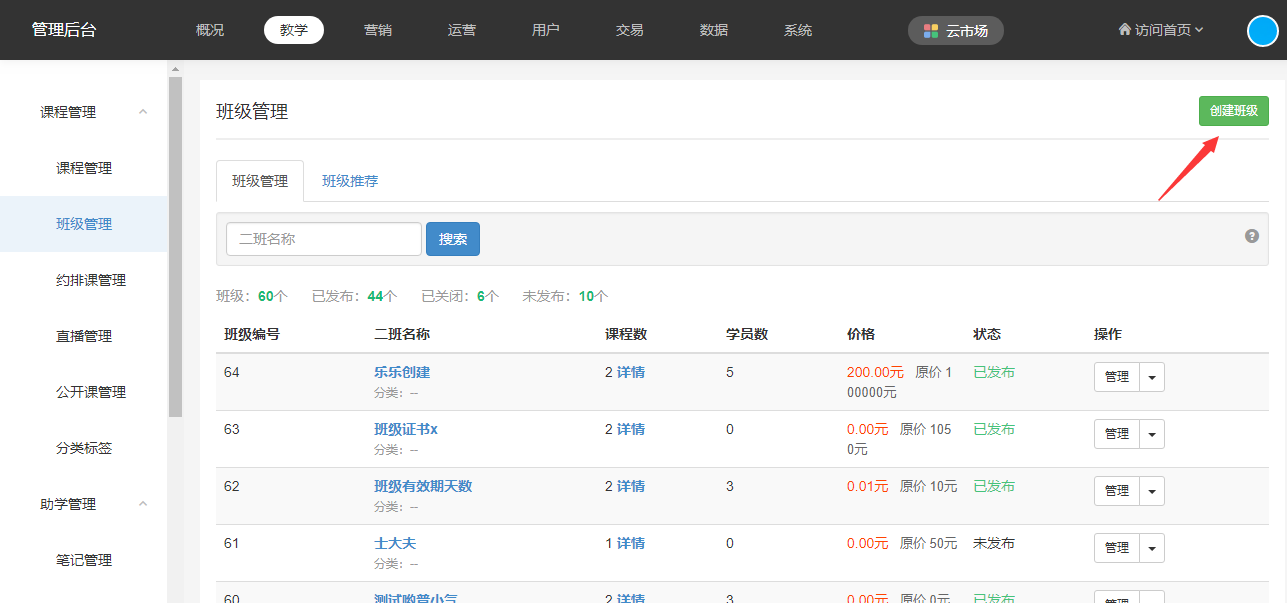Open the 乐乐创建 class link
1287x603 pixels.
(402, 372)
